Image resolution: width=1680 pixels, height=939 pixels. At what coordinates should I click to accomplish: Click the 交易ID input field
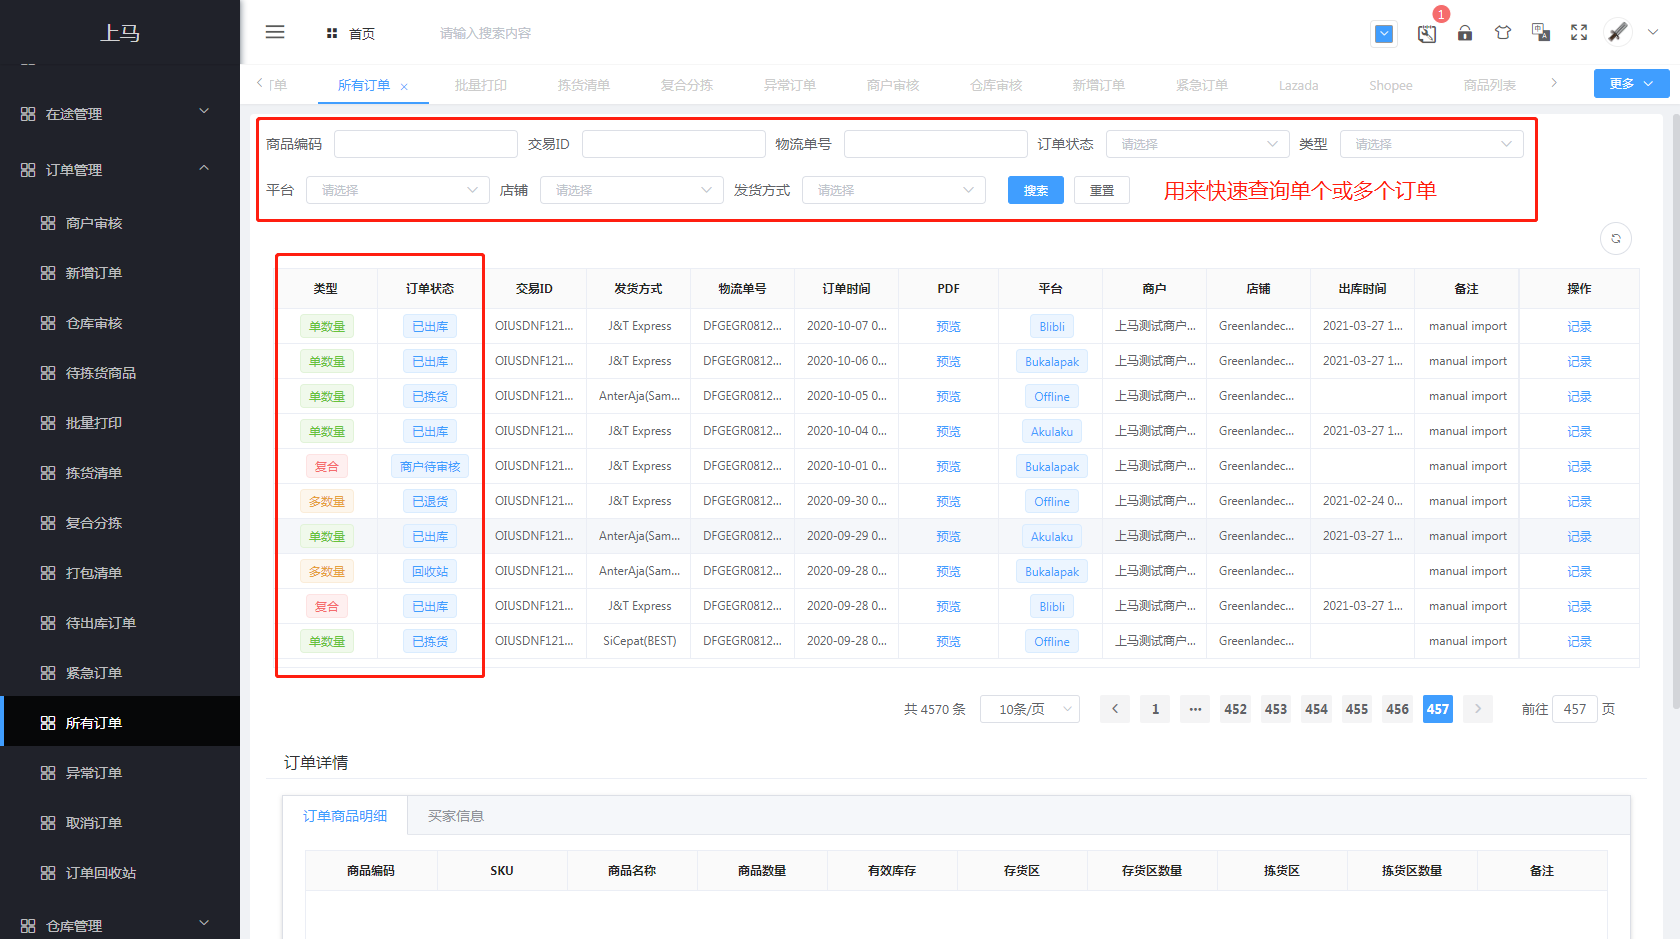(674, 144)
